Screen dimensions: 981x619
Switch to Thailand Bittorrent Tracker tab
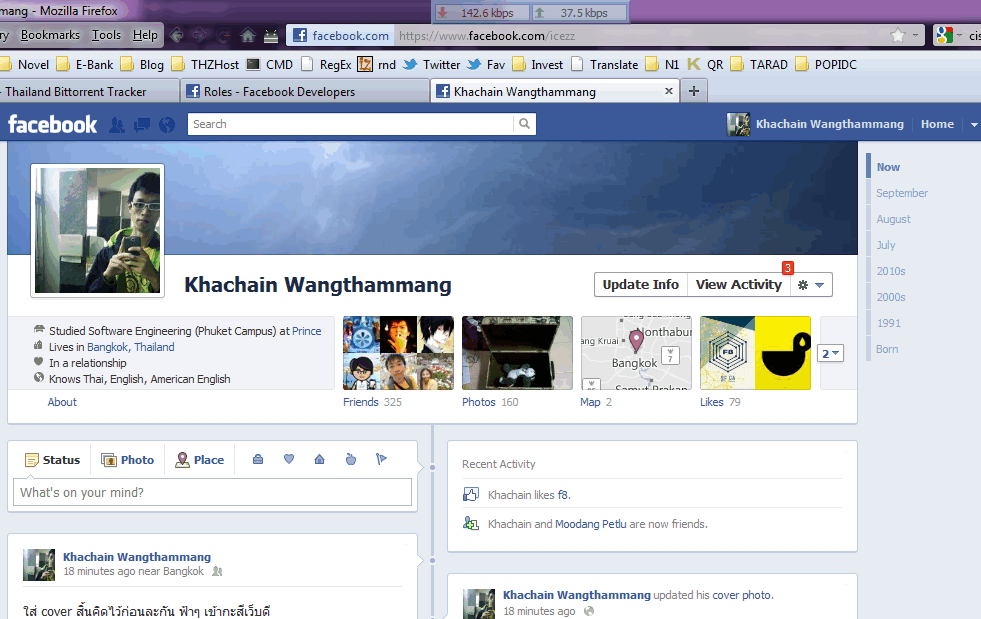coord(89,91)
